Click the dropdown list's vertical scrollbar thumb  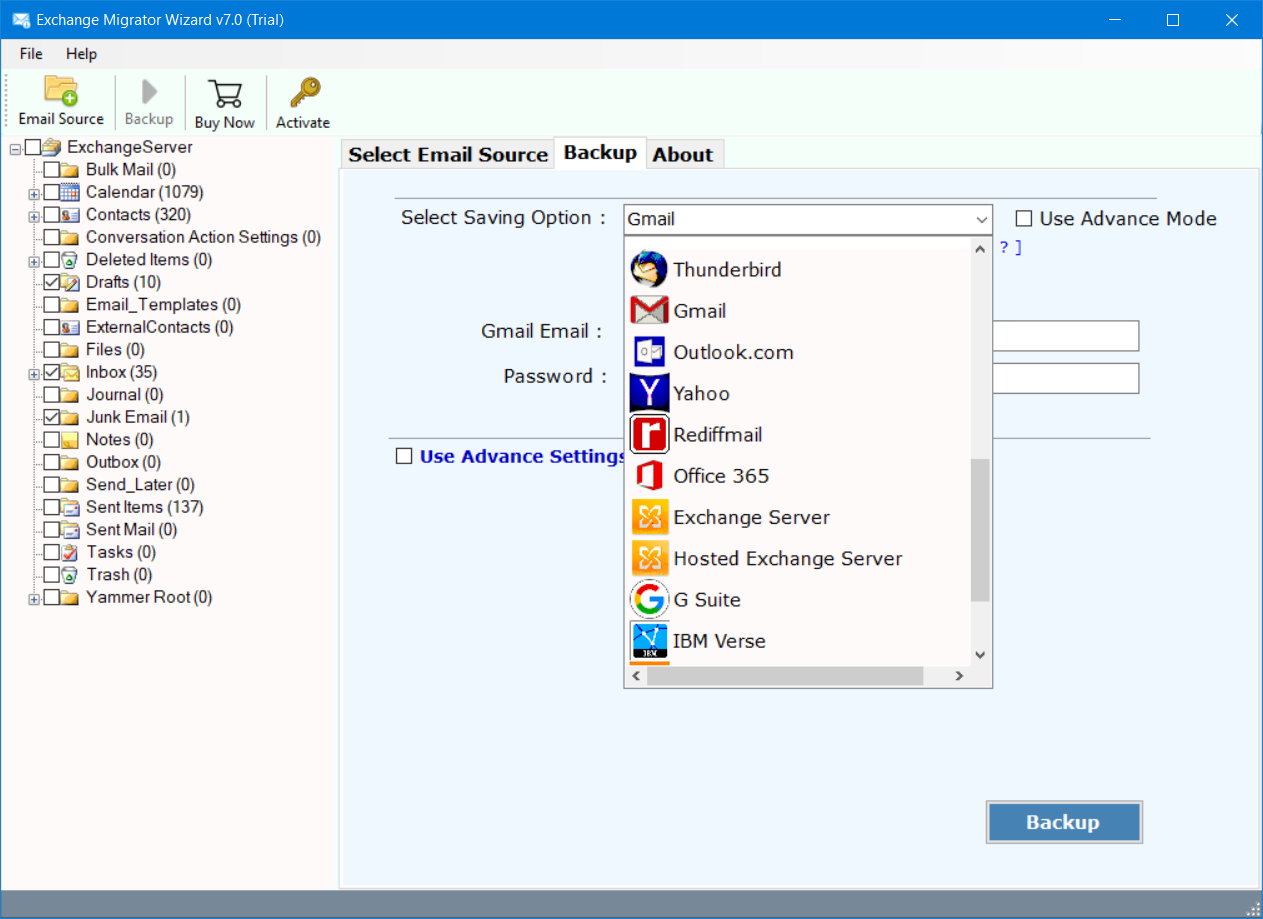coord(980,530)
